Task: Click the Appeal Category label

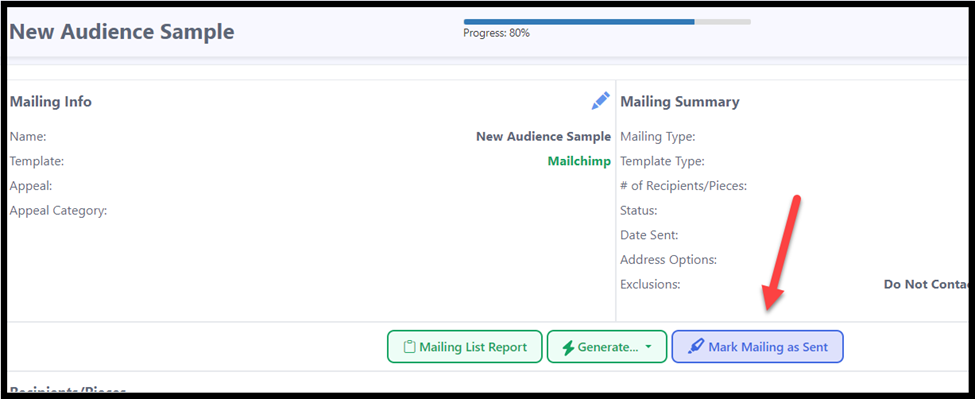Action: pos(58,211)
